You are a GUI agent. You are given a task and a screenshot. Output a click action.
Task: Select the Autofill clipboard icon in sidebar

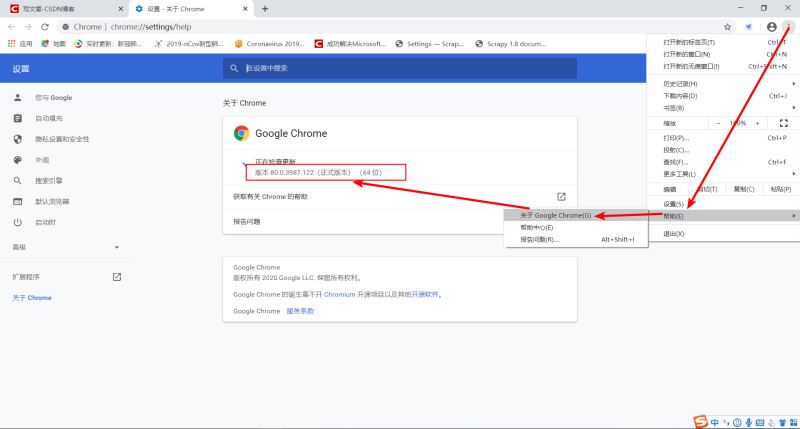click(x=18, y=118)
